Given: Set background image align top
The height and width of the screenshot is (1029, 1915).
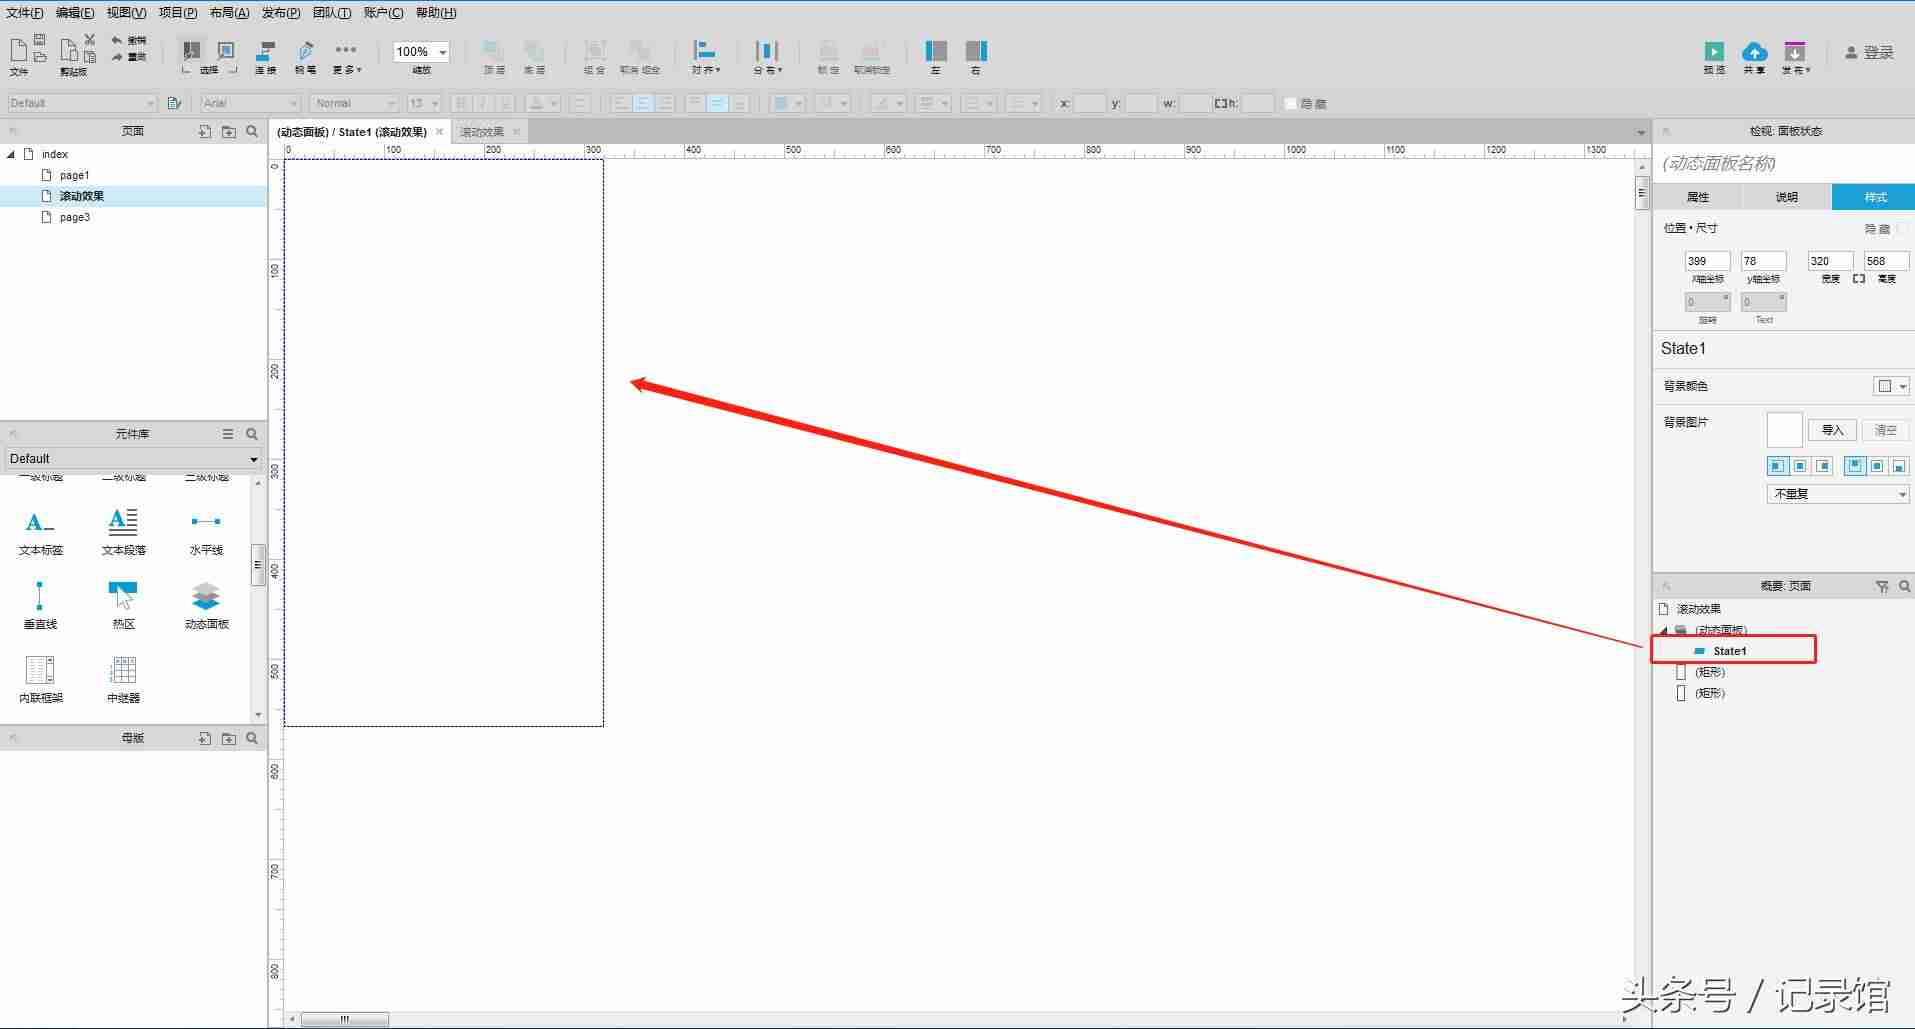Looking at the screenshot, I should [1855, 466].
